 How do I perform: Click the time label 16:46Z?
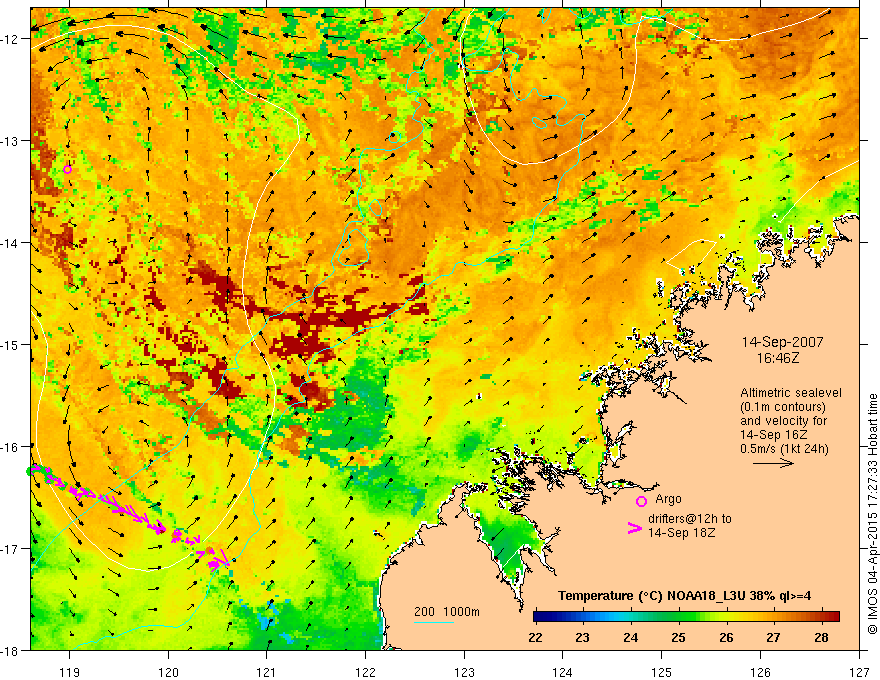point(778,358)
